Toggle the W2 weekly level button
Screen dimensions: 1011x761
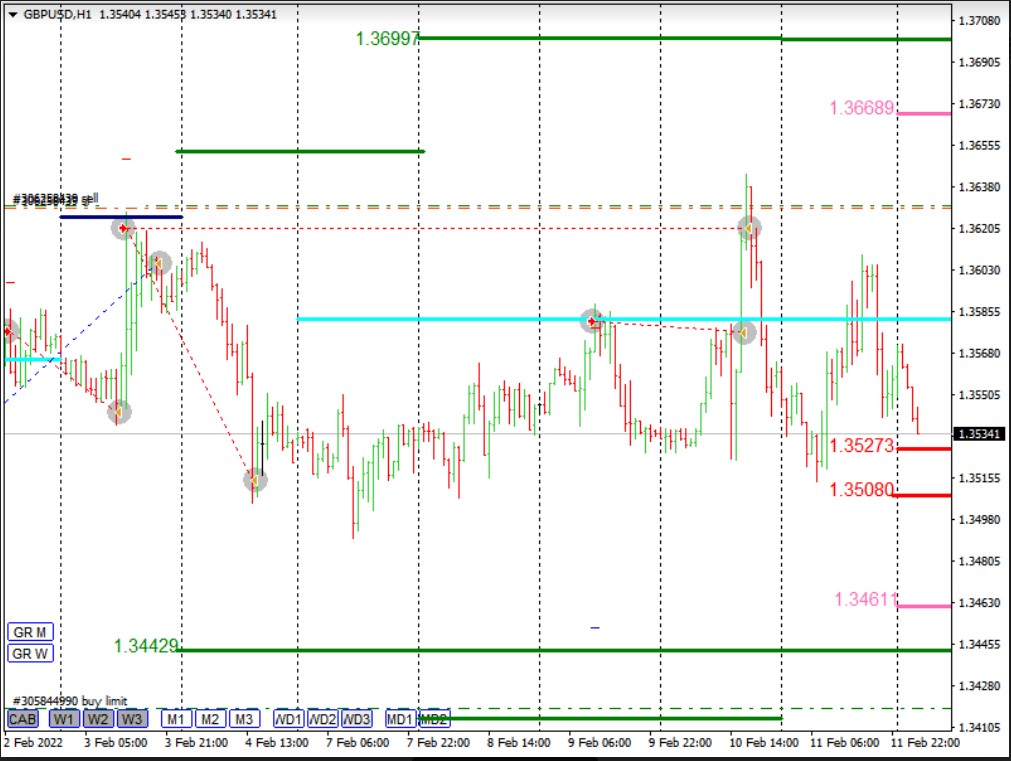pyautogui.click(x=97, y=719)
